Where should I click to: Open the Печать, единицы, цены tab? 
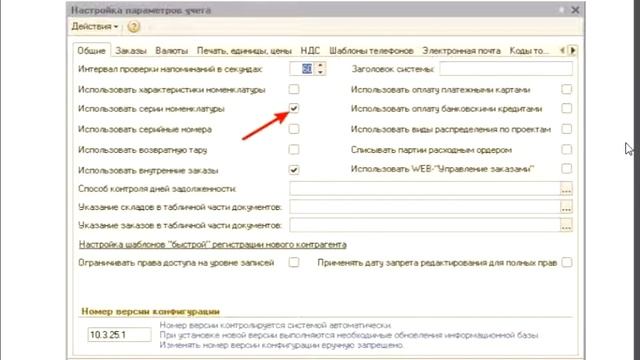[x=244, y=51]
